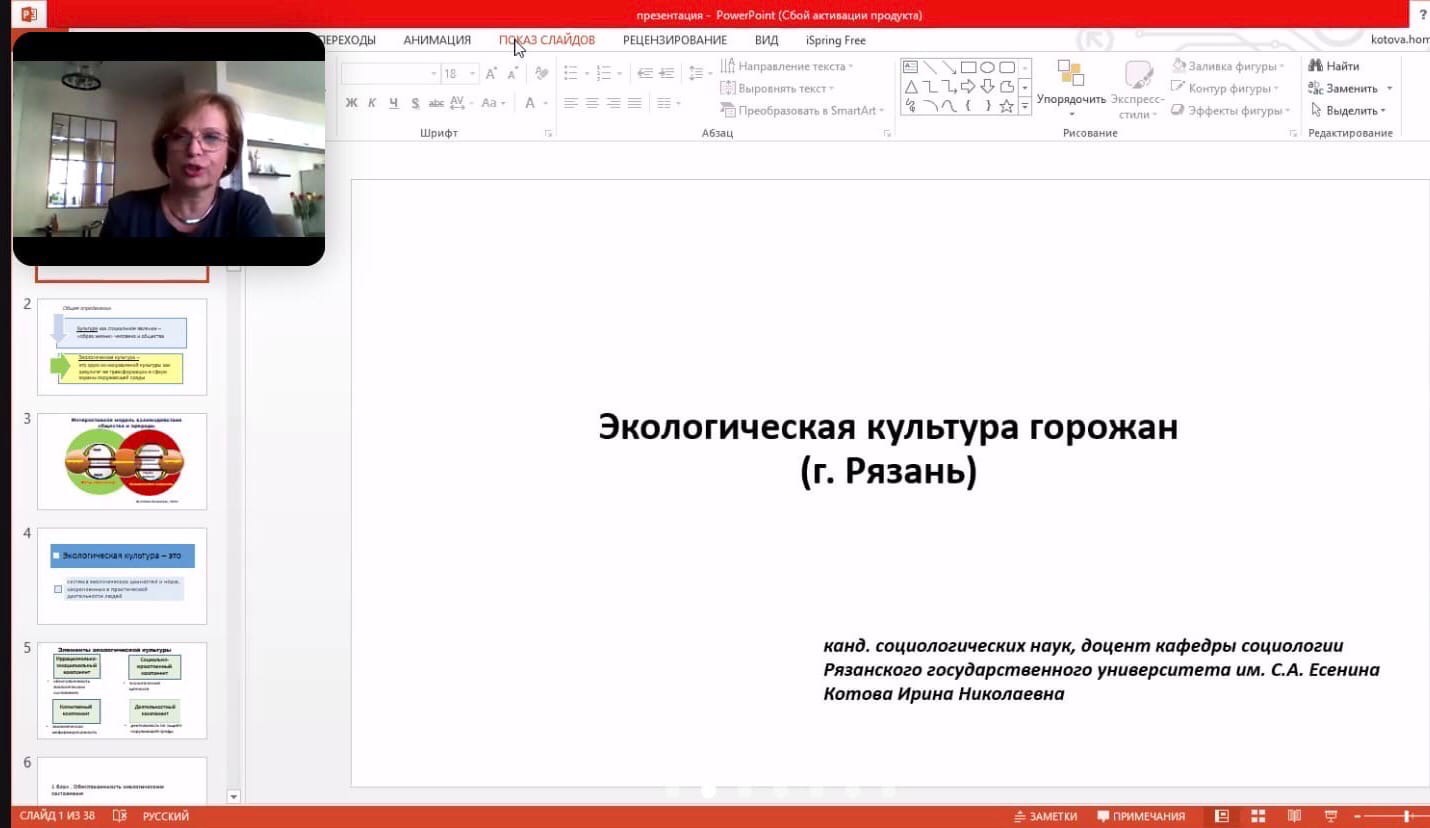Decrease font size
The width and height of the screenshot is (1430, 828).
pyautogui.click(x=512, y=74)
